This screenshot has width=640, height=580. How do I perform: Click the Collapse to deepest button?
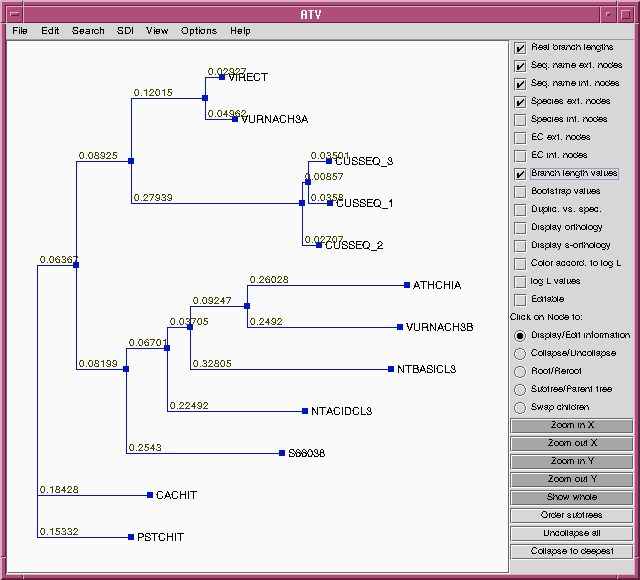coord(571,551)
